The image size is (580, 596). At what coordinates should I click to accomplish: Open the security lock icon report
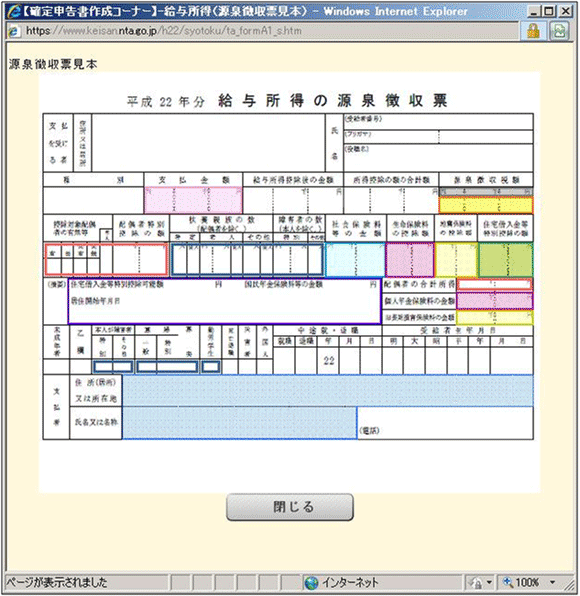533,31
